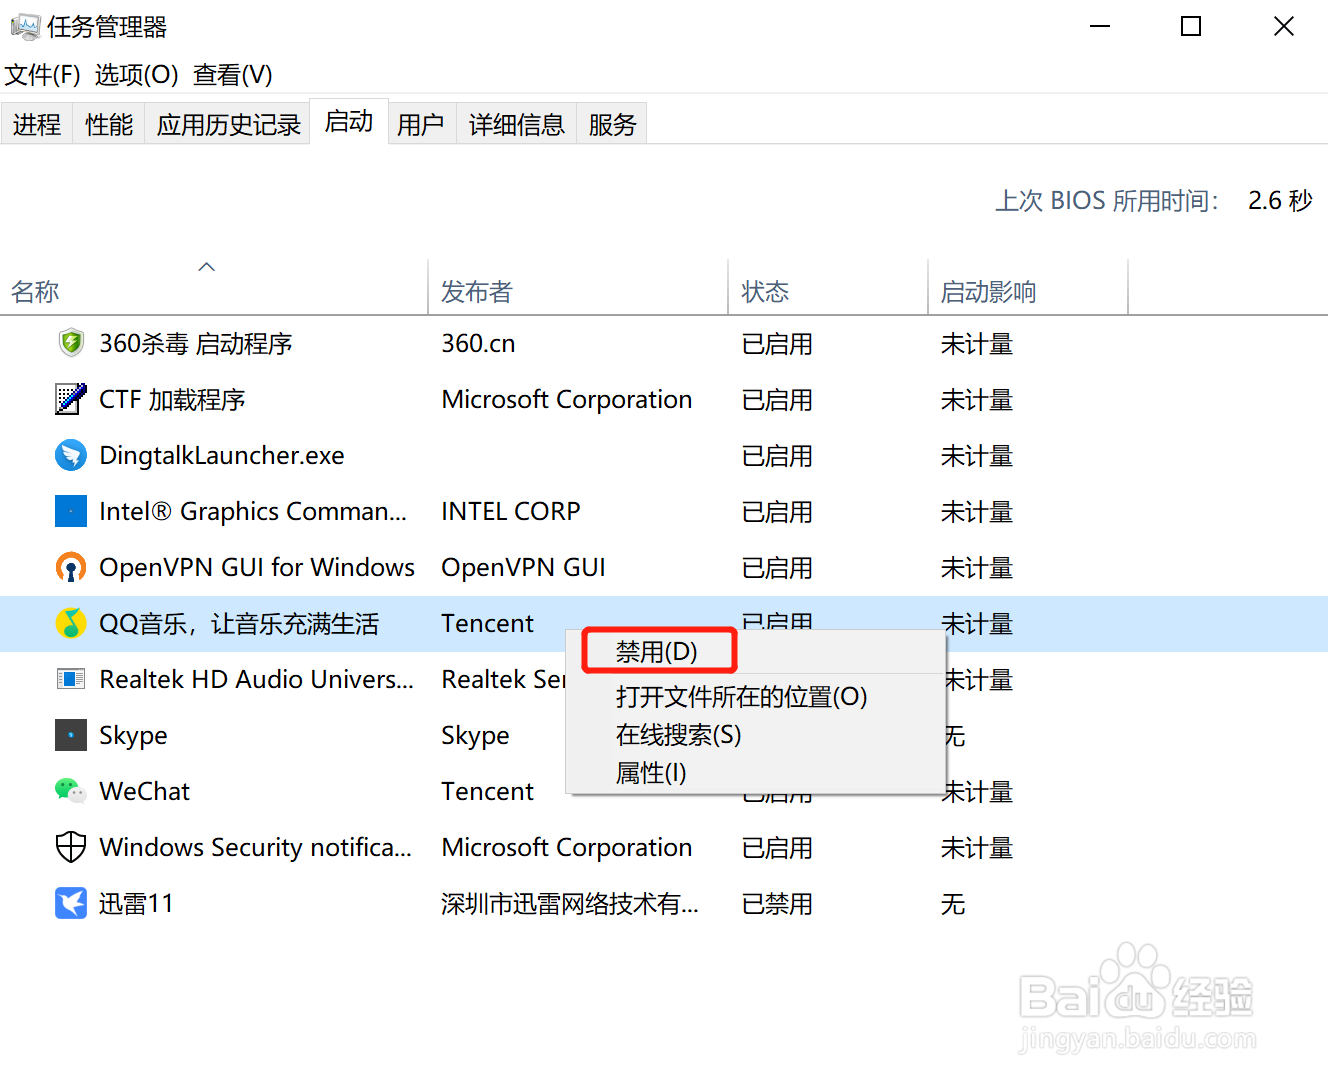Select the CTF 加载程序 entry
Viewport: 1328px width, 1084px height.
coord(172,400)
